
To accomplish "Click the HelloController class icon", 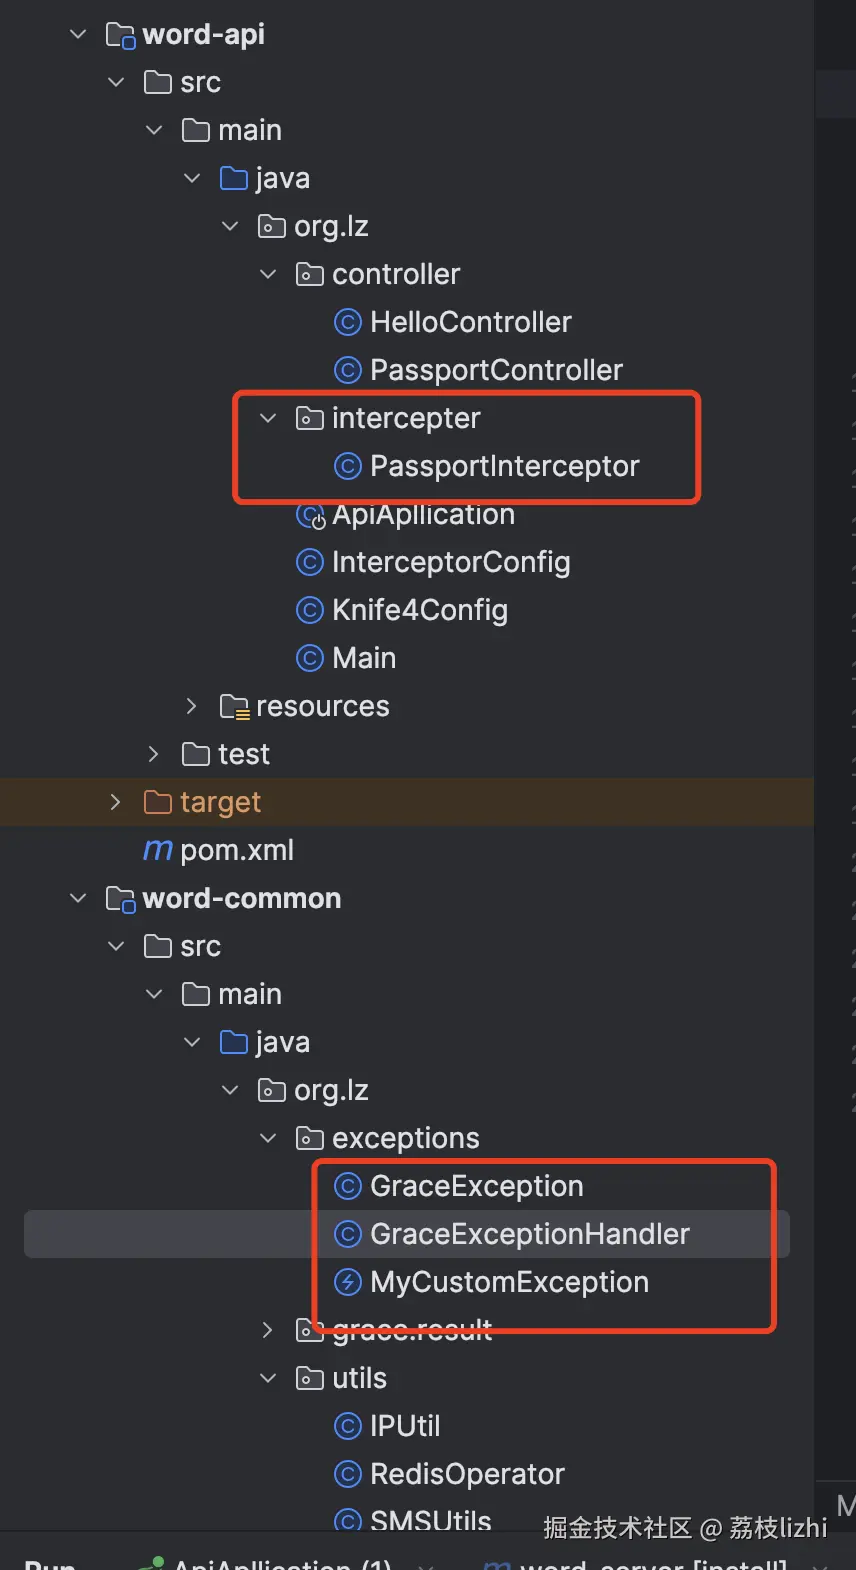I will 347,322.
